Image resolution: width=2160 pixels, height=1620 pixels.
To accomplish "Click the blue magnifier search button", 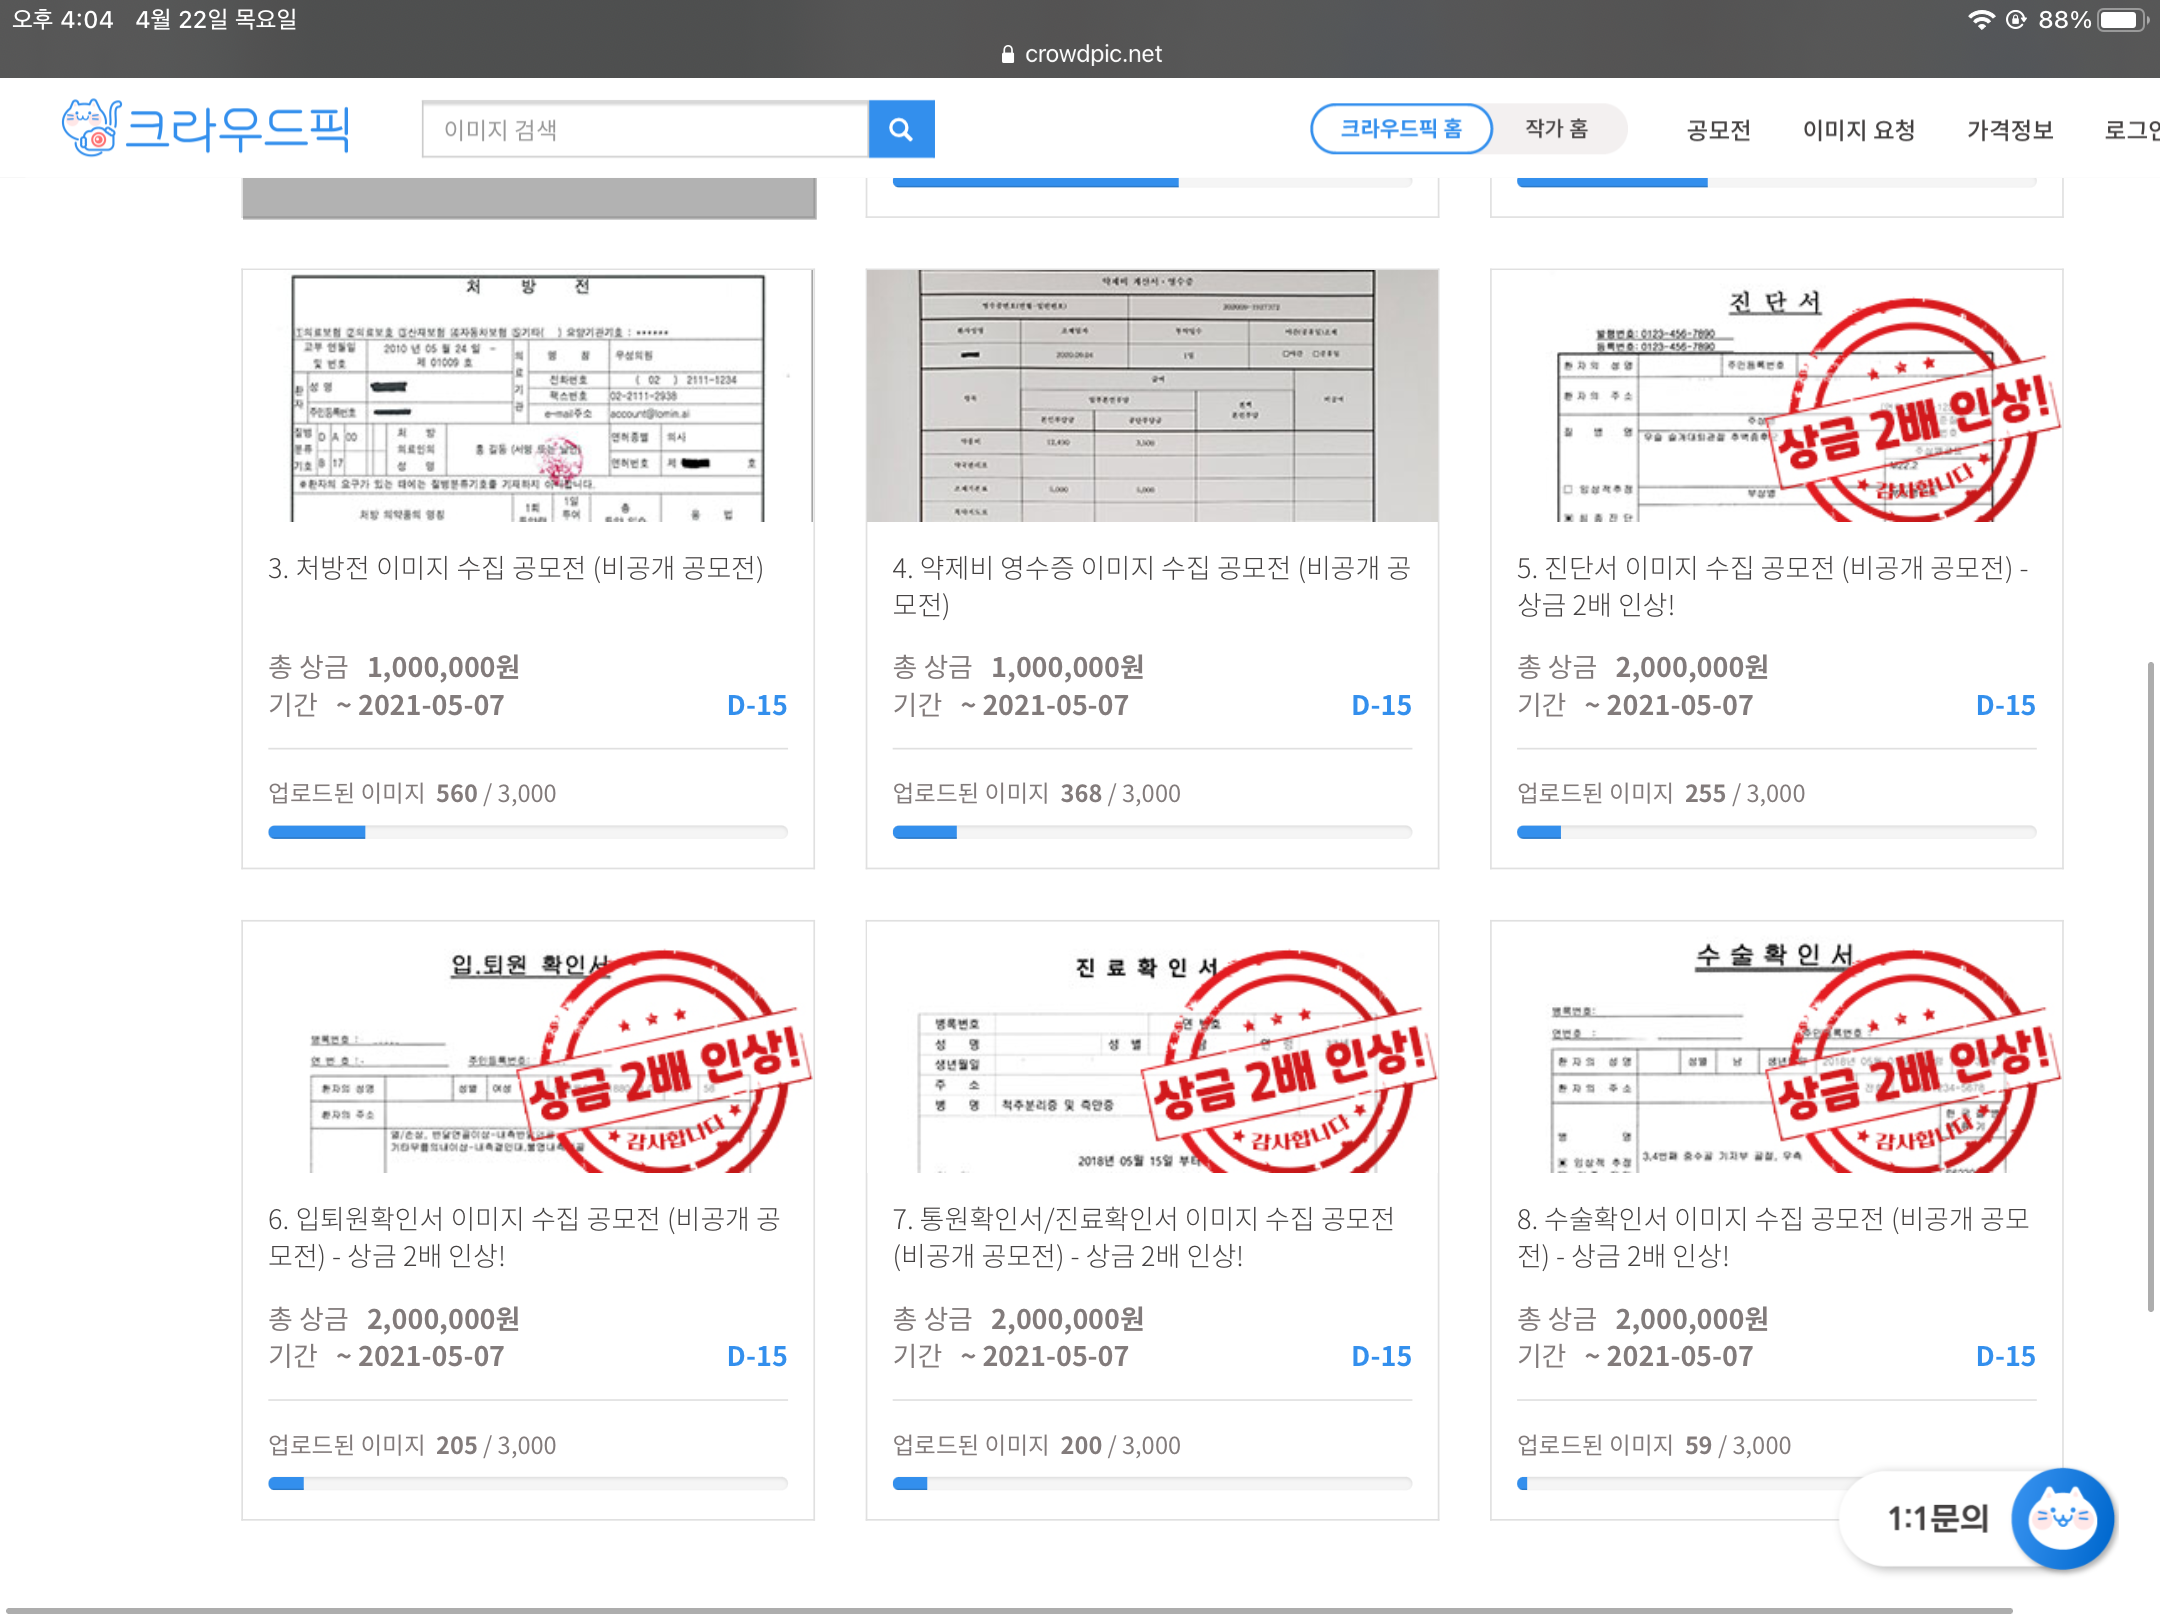I will coord(901,129).
